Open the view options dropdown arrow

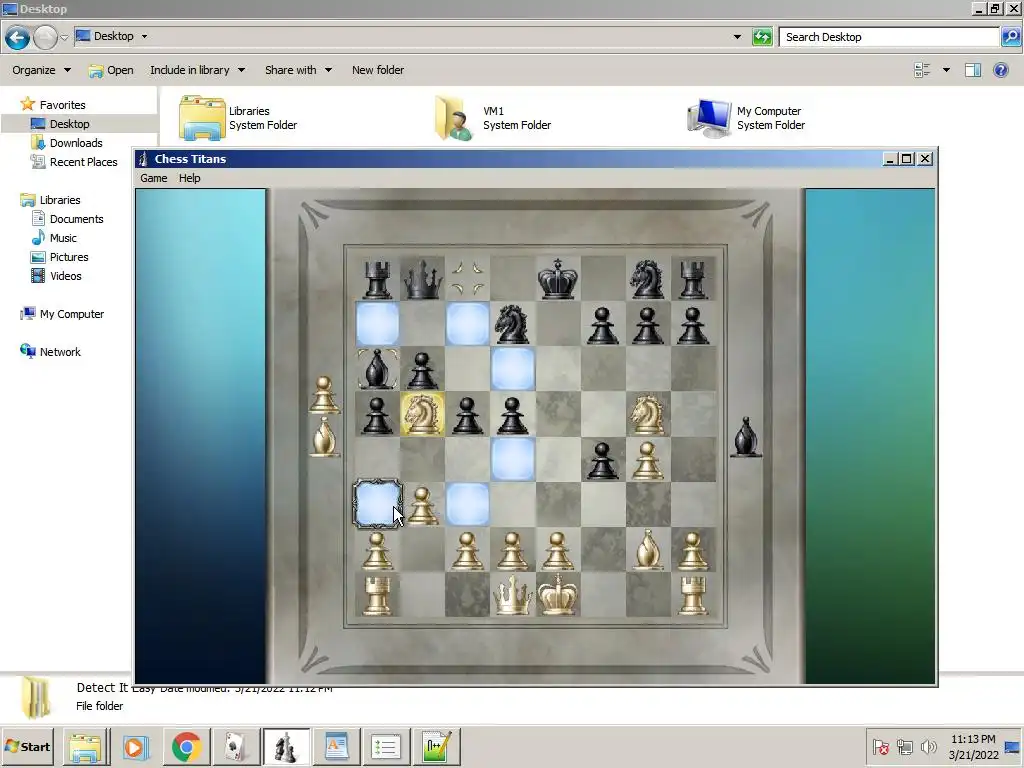tap(946, 70)
